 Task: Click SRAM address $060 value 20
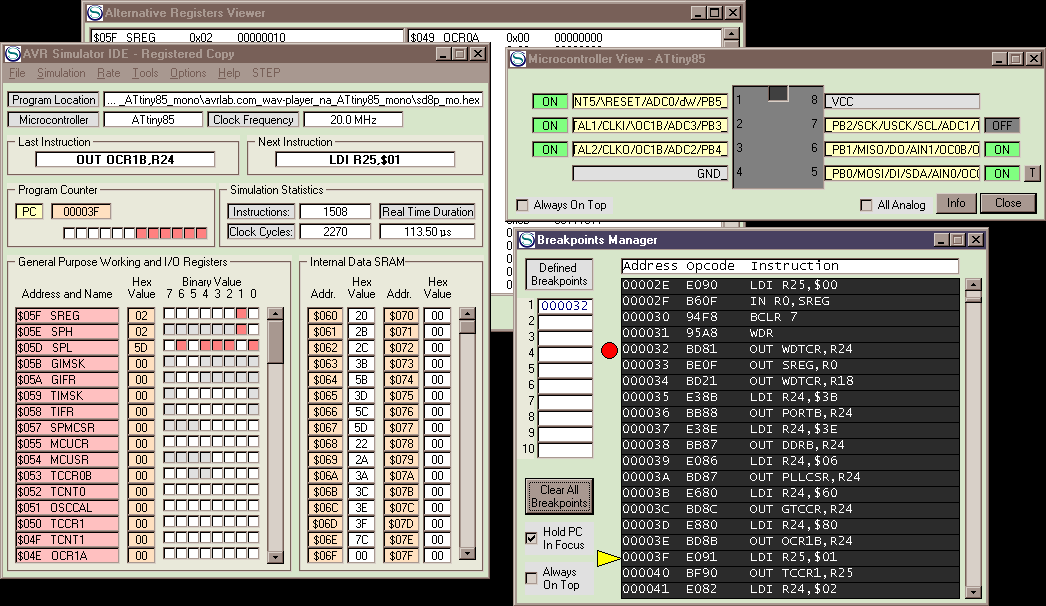pyautogui.click(x=361, y=316)
